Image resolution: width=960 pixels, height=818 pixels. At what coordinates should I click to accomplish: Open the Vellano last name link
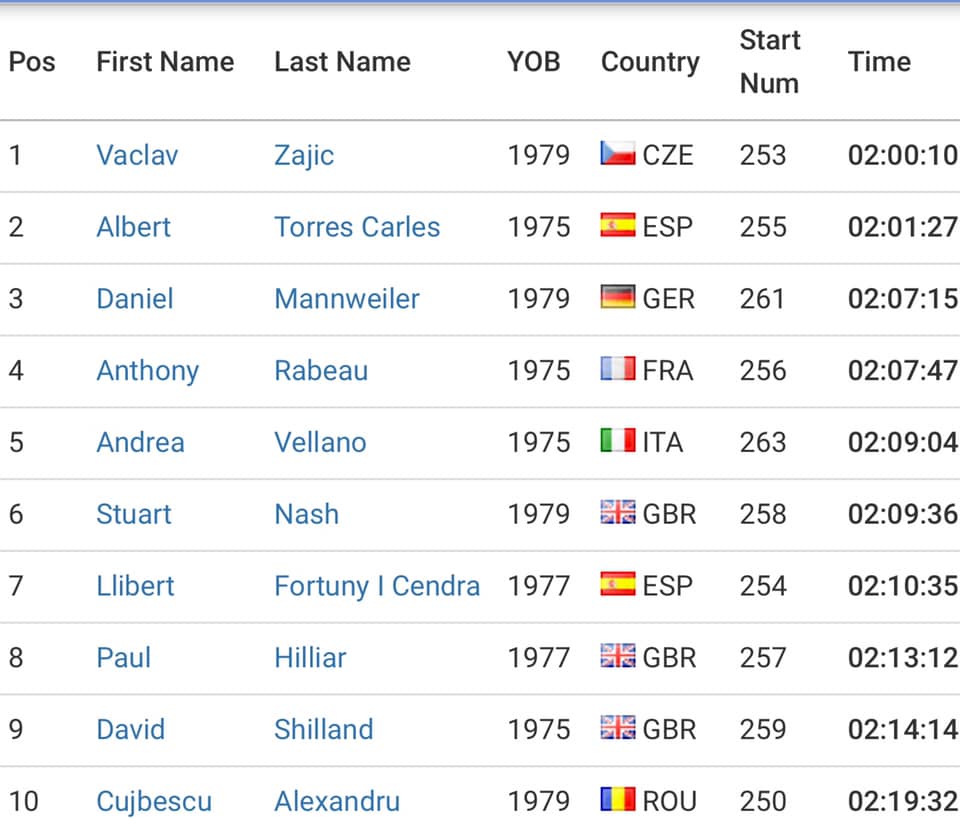click(320, 442)
